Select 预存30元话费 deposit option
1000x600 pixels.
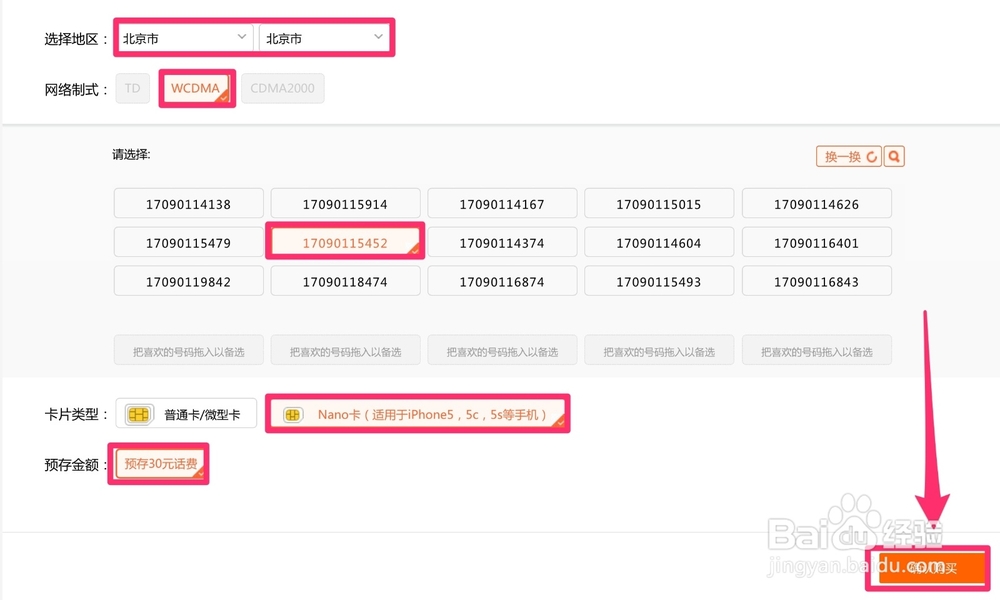pos(160,464)
